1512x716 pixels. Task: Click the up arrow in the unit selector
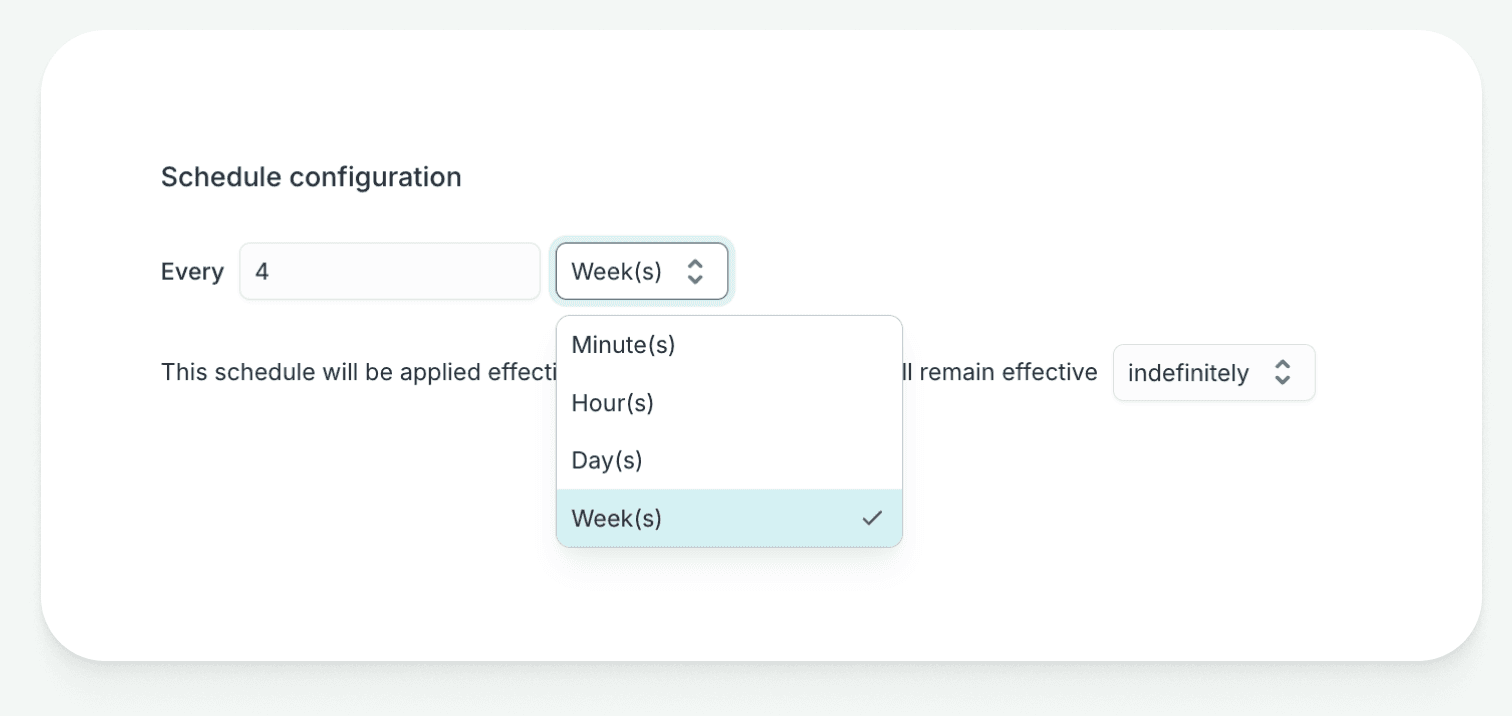click(696, 265)
